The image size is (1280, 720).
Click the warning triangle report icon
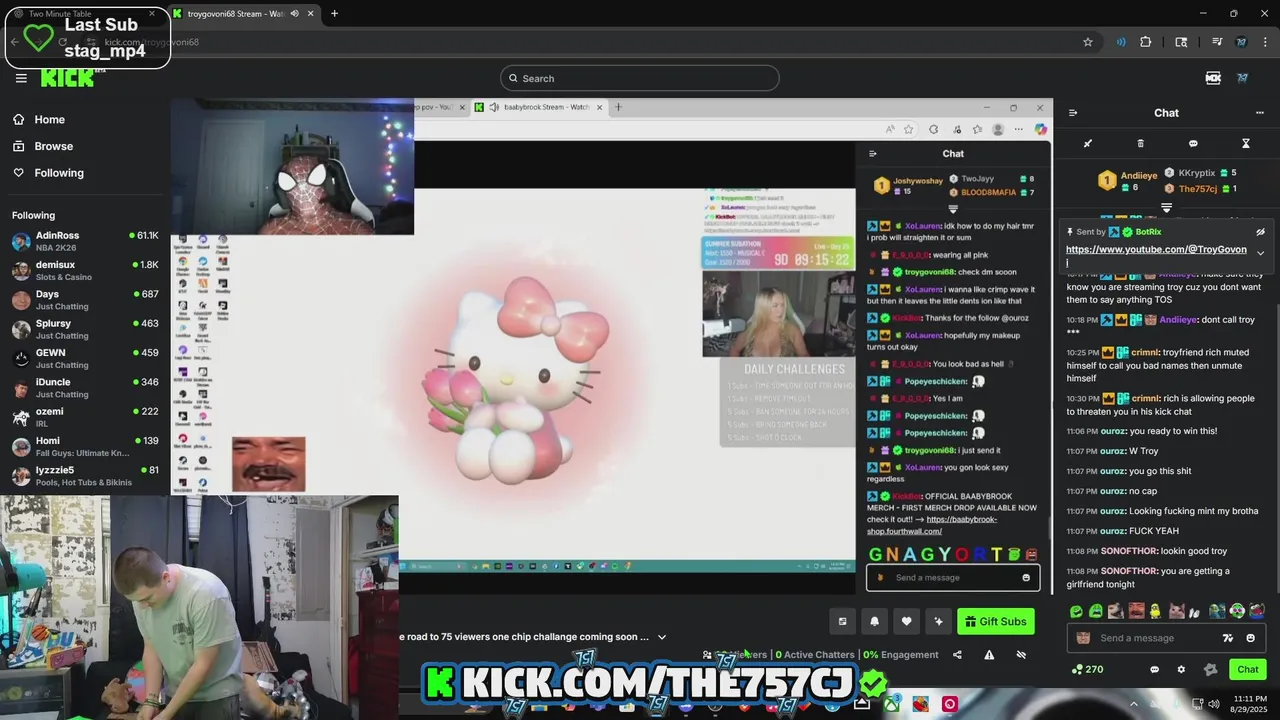tap(989, 655)
